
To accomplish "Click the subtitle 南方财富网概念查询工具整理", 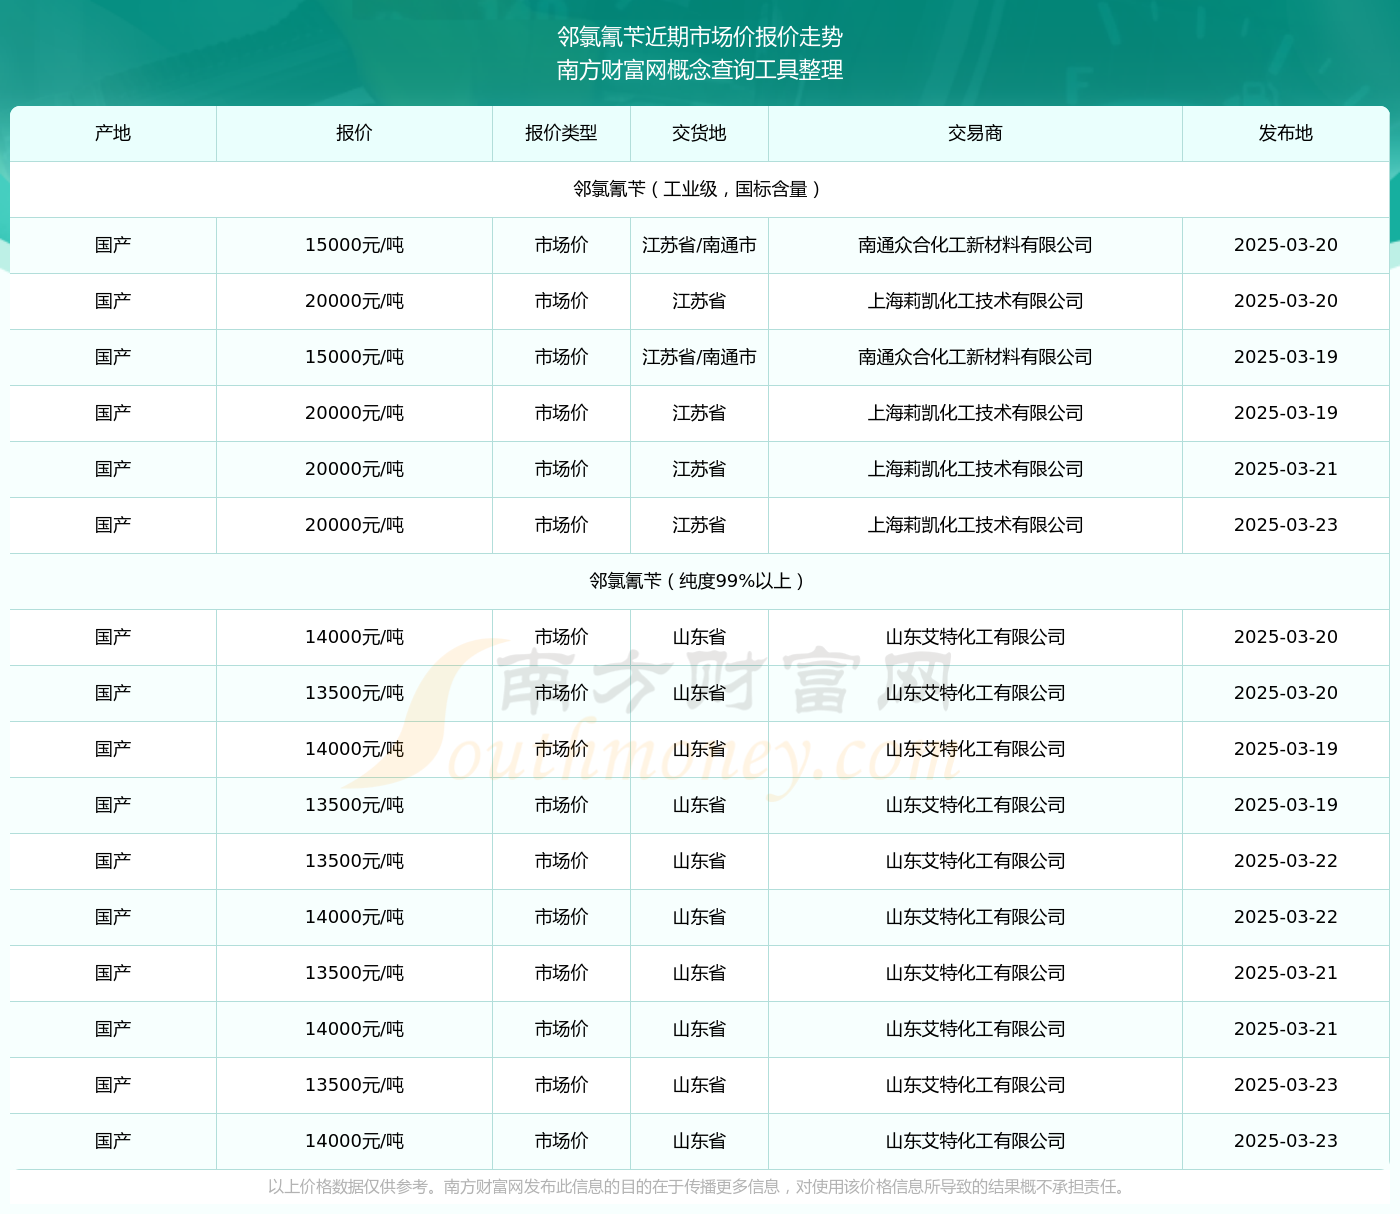I will click(700, 70).
